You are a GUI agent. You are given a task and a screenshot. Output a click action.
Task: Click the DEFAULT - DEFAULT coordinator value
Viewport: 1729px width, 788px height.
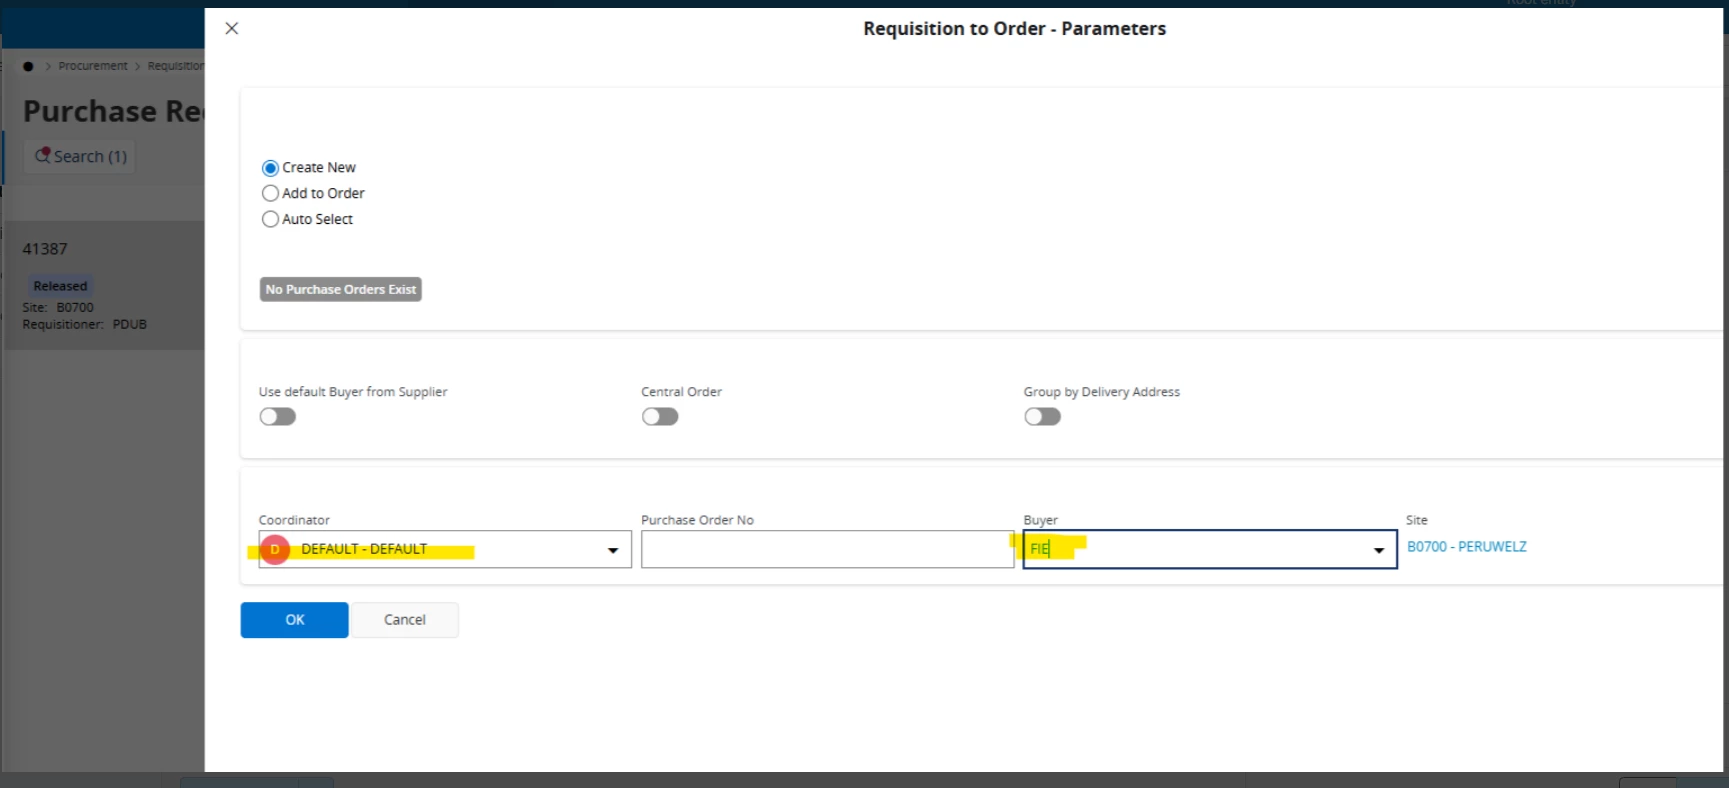[x=364, y=549]
